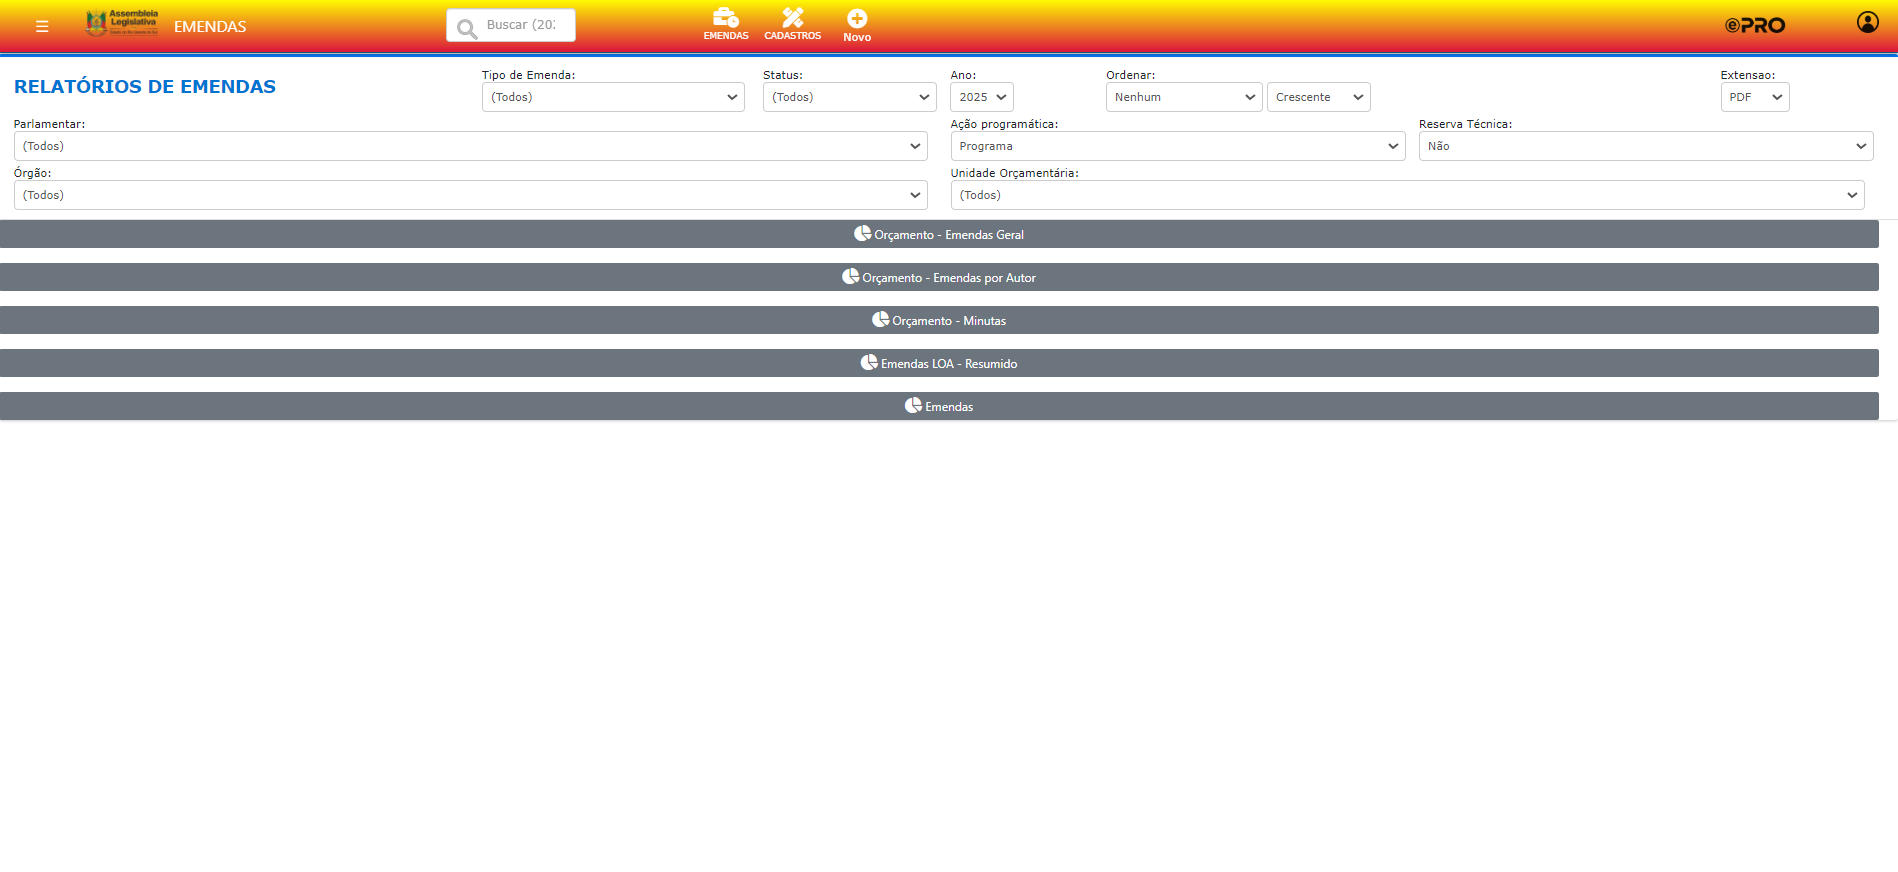Screen dimensions: 1898x872
Task: Open the Cadastros tools icon
Action: [792, 18]
